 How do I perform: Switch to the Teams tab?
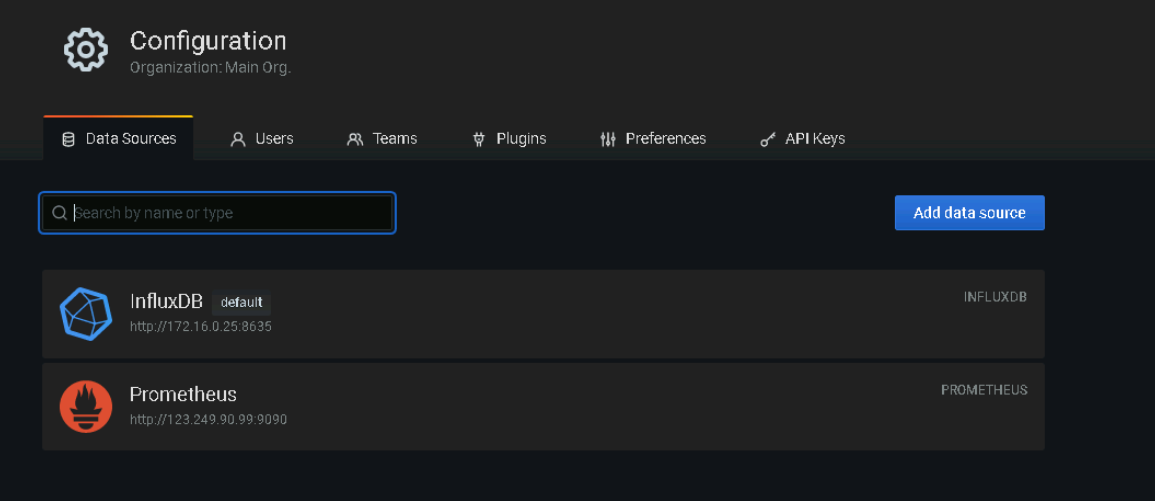pos(382,139)
